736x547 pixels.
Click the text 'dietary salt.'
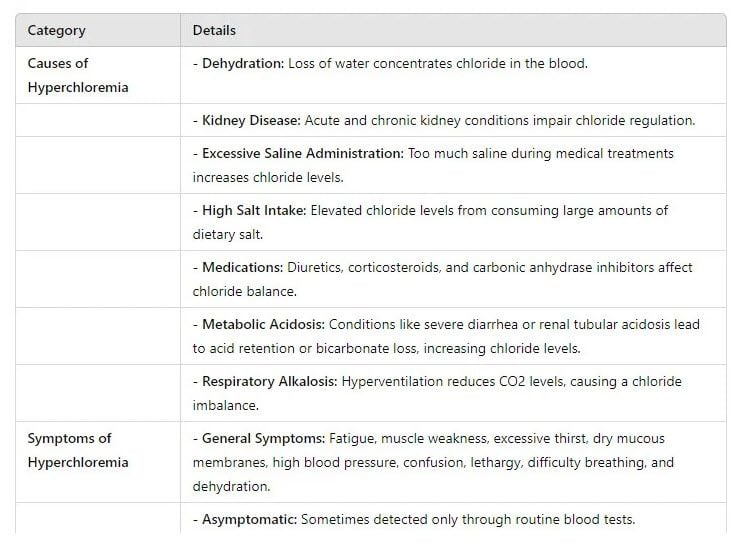click(228, 234)
